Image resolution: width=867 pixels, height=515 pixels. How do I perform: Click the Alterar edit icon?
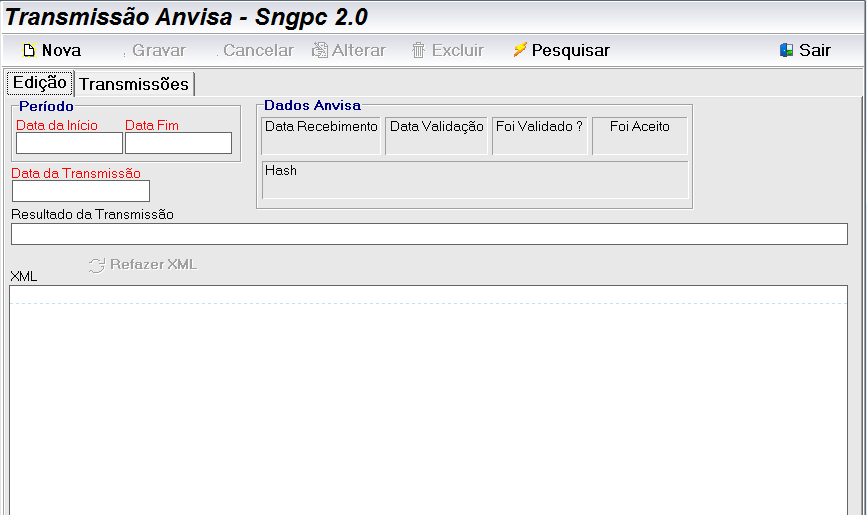point(320,50)
